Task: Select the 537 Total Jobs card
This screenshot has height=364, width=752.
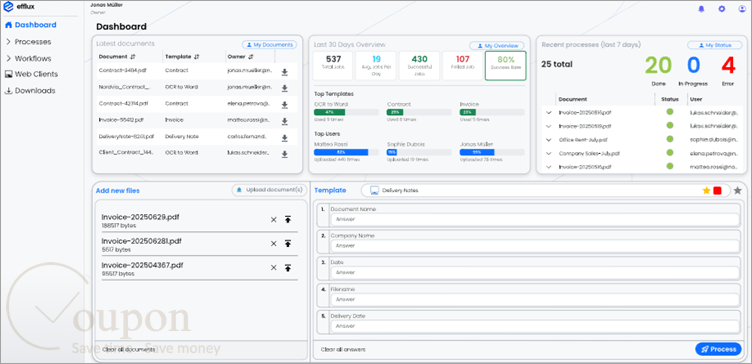Action: (333, 66)
